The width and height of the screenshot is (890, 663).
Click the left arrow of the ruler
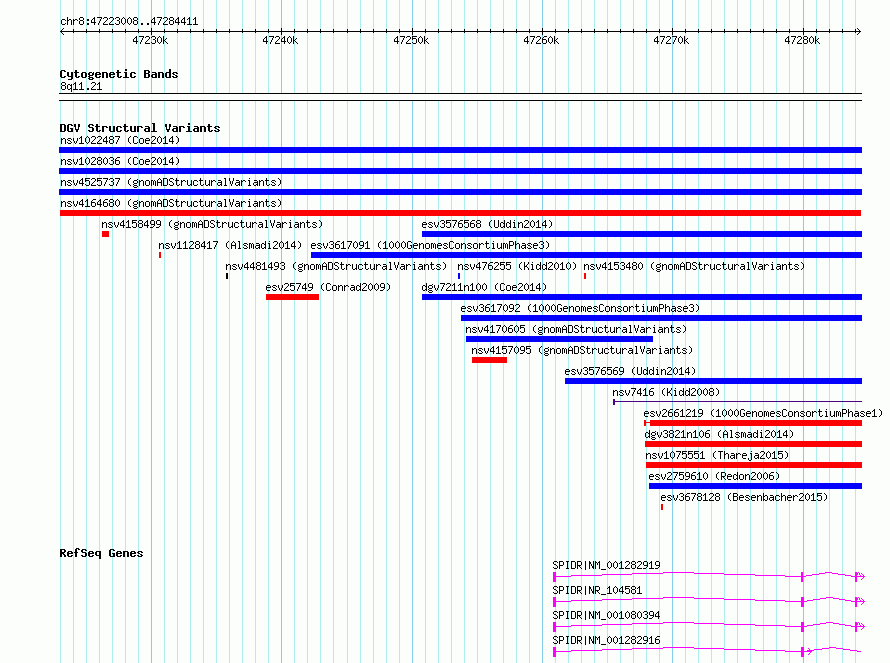pyautogui.click(x=62, y=31)
